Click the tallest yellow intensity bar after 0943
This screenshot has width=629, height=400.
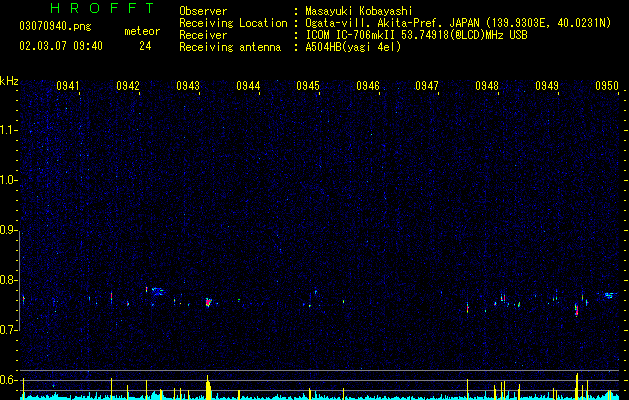pos(208,387)
